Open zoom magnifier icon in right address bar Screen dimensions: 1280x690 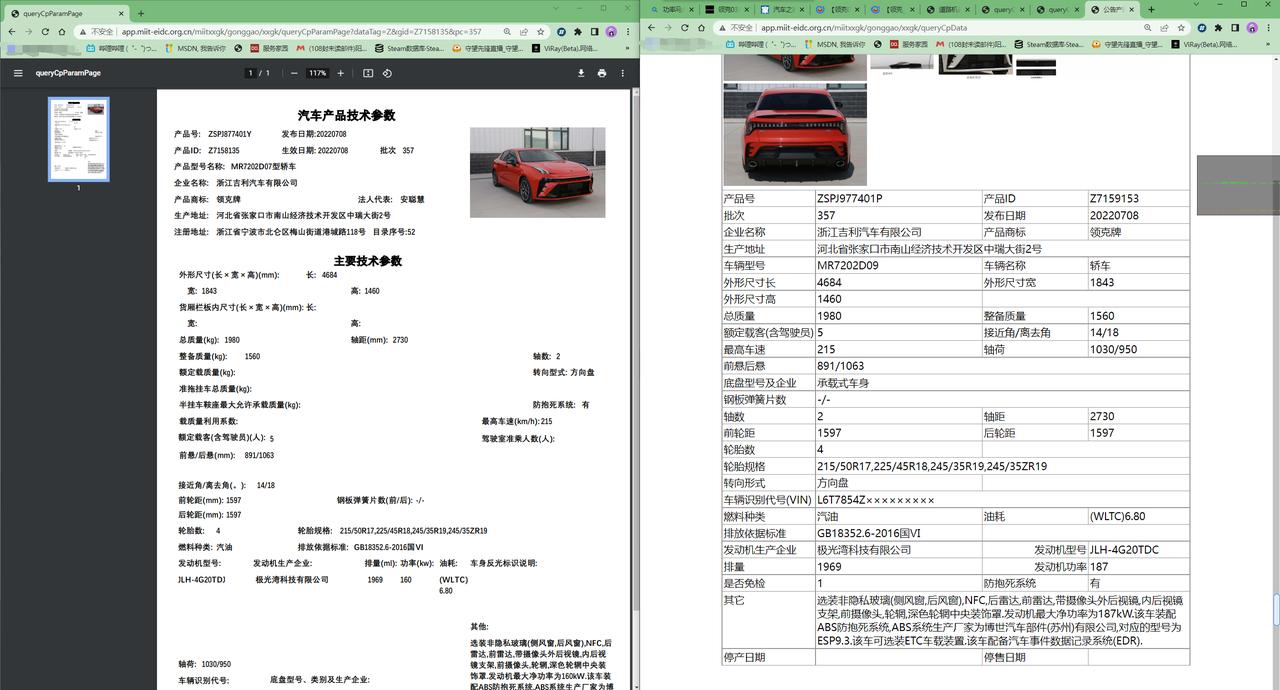click(x=1148, y=28)
